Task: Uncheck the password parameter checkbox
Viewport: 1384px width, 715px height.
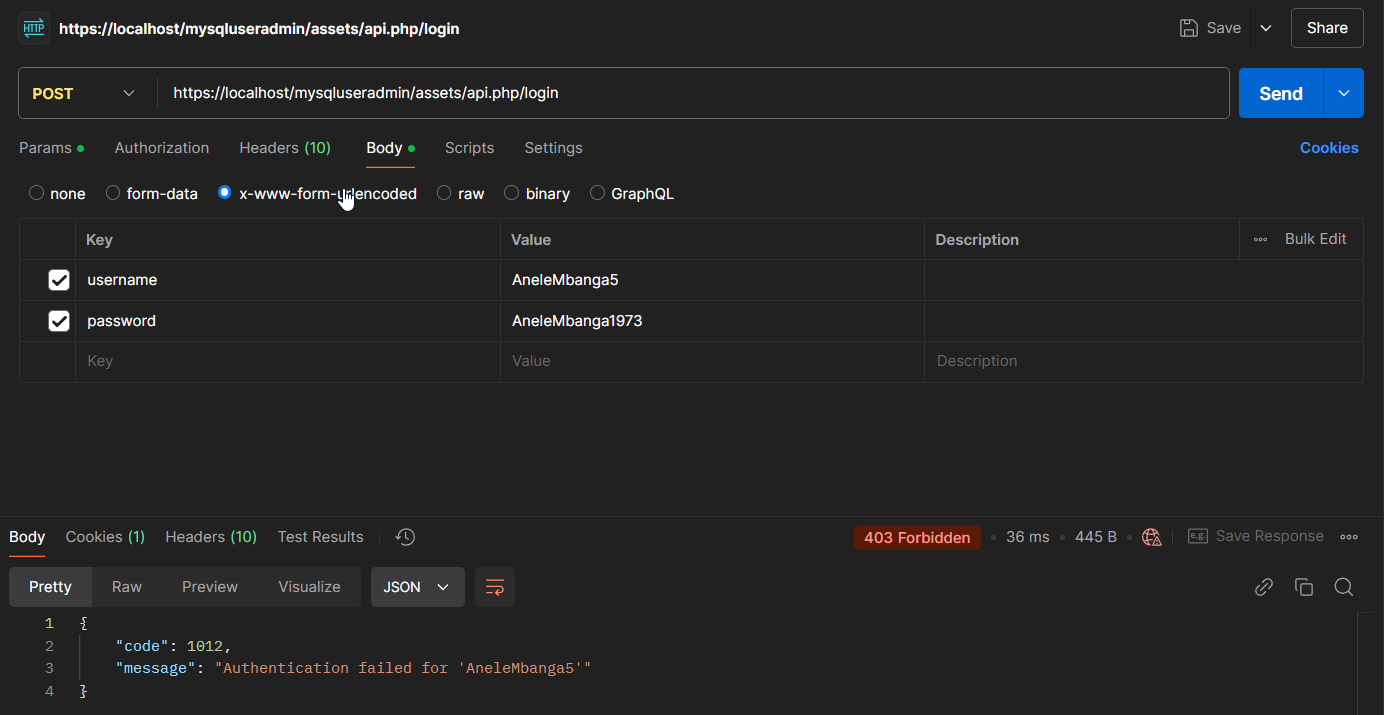Action: [x=59, y=321]
